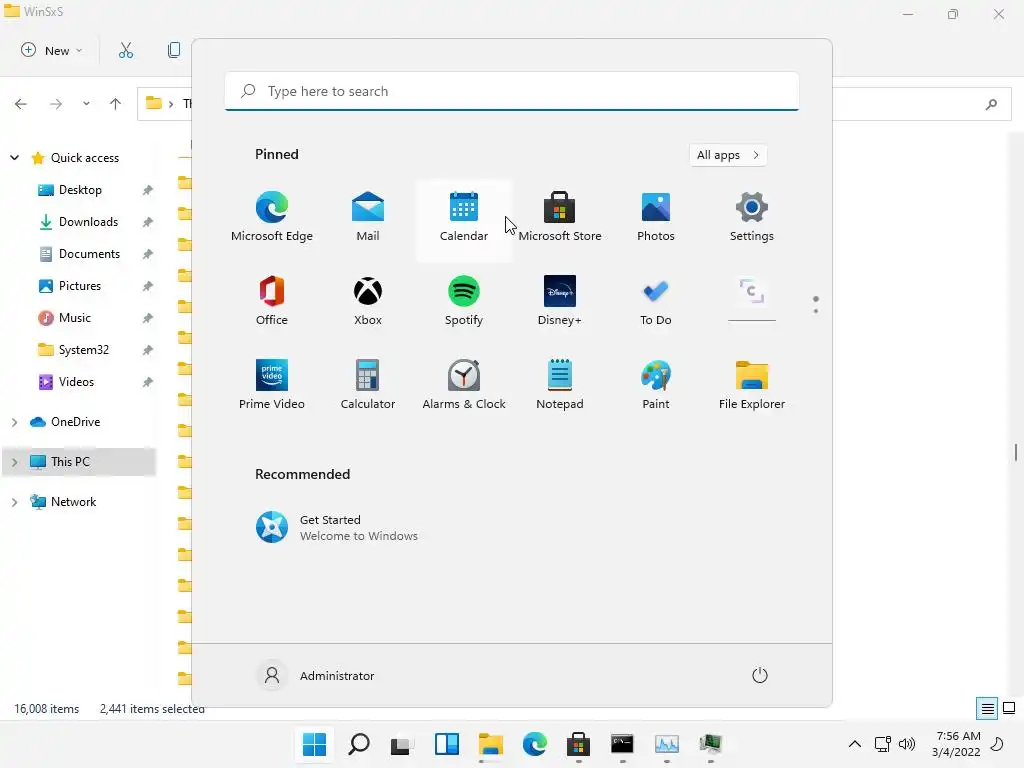The height and width of the screenshot is (768, 1024).
Task: Click the forward arrow in File Explorer
Action: tap(56, 104)
